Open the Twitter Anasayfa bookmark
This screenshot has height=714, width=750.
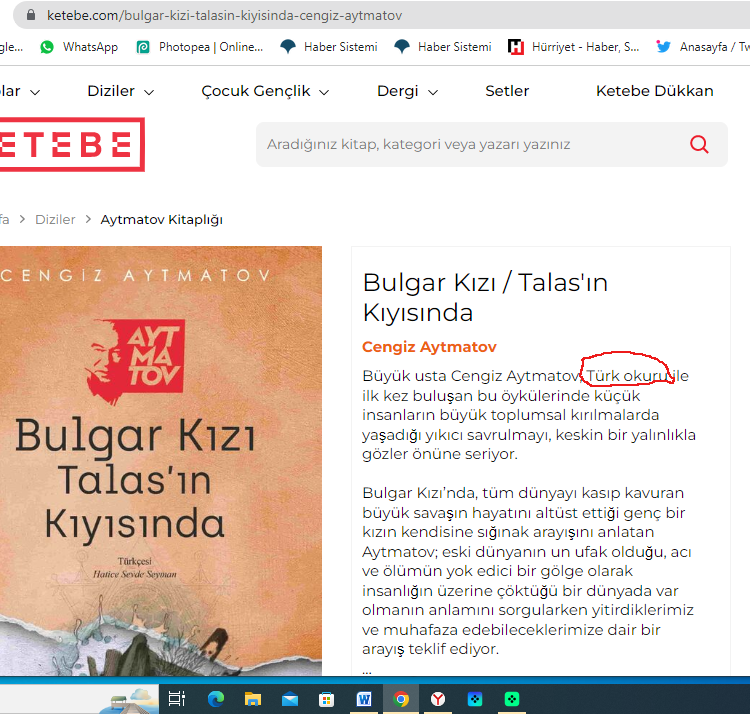tap(702, 47)
